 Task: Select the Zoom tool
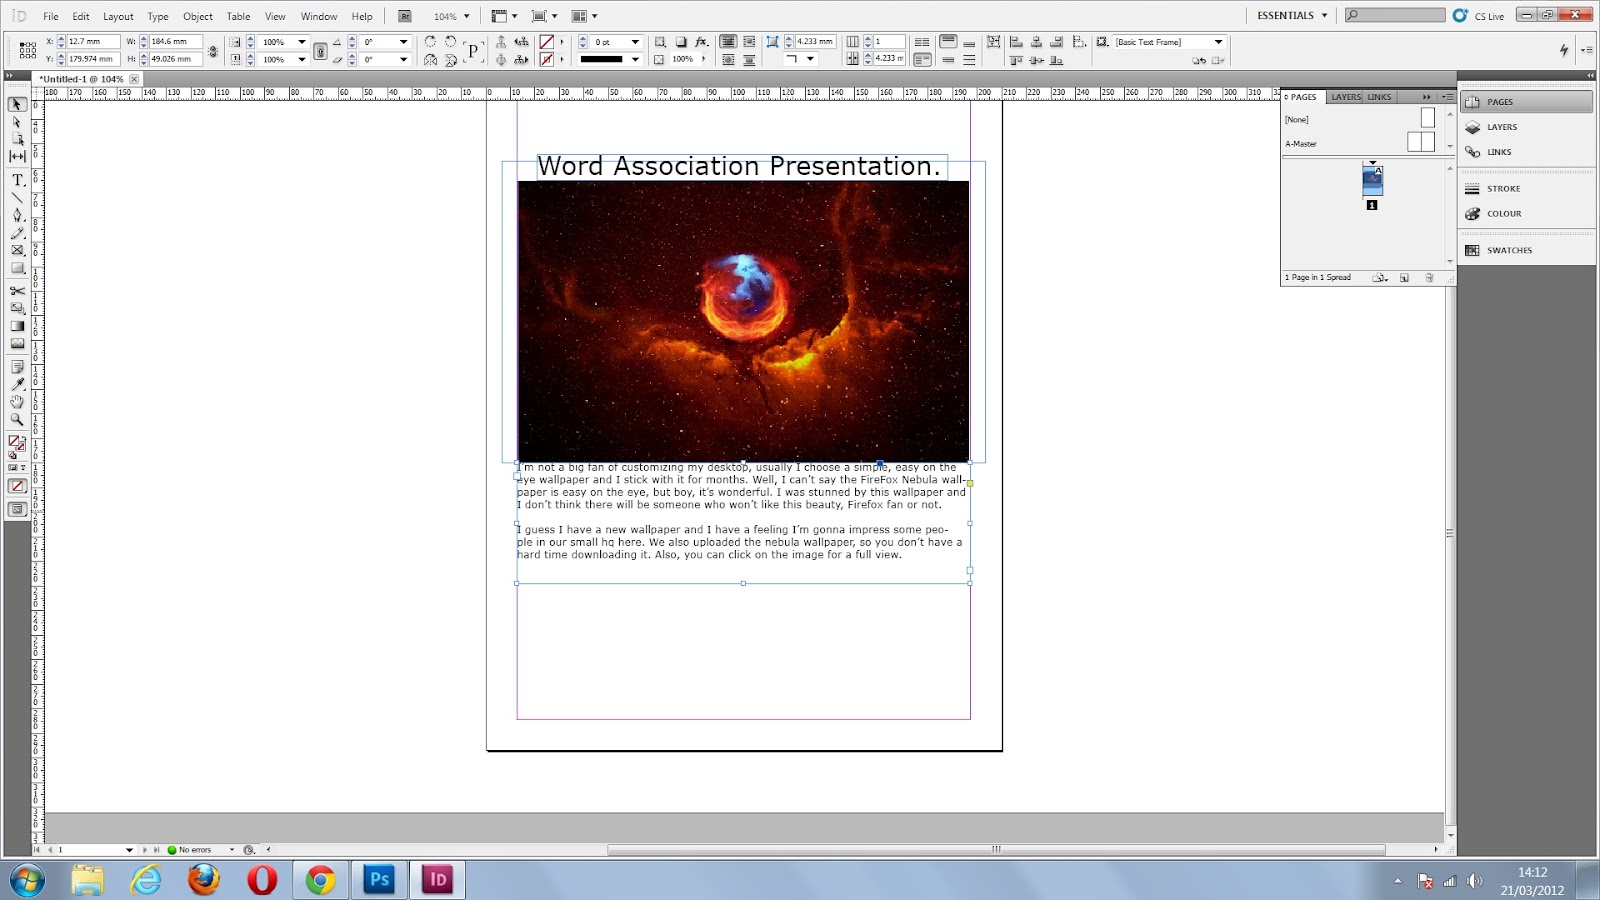click(x=17, y=419)
